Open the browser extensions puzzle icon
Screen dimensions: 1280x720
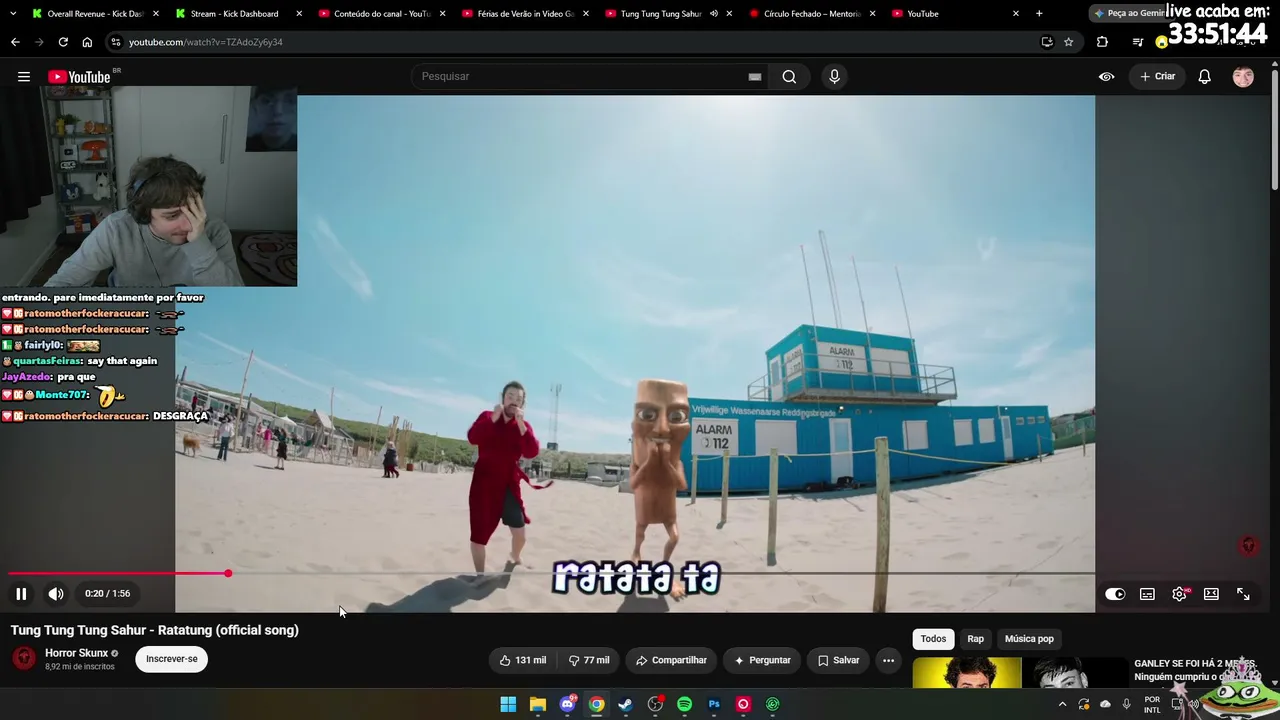tap(1102, 42)
